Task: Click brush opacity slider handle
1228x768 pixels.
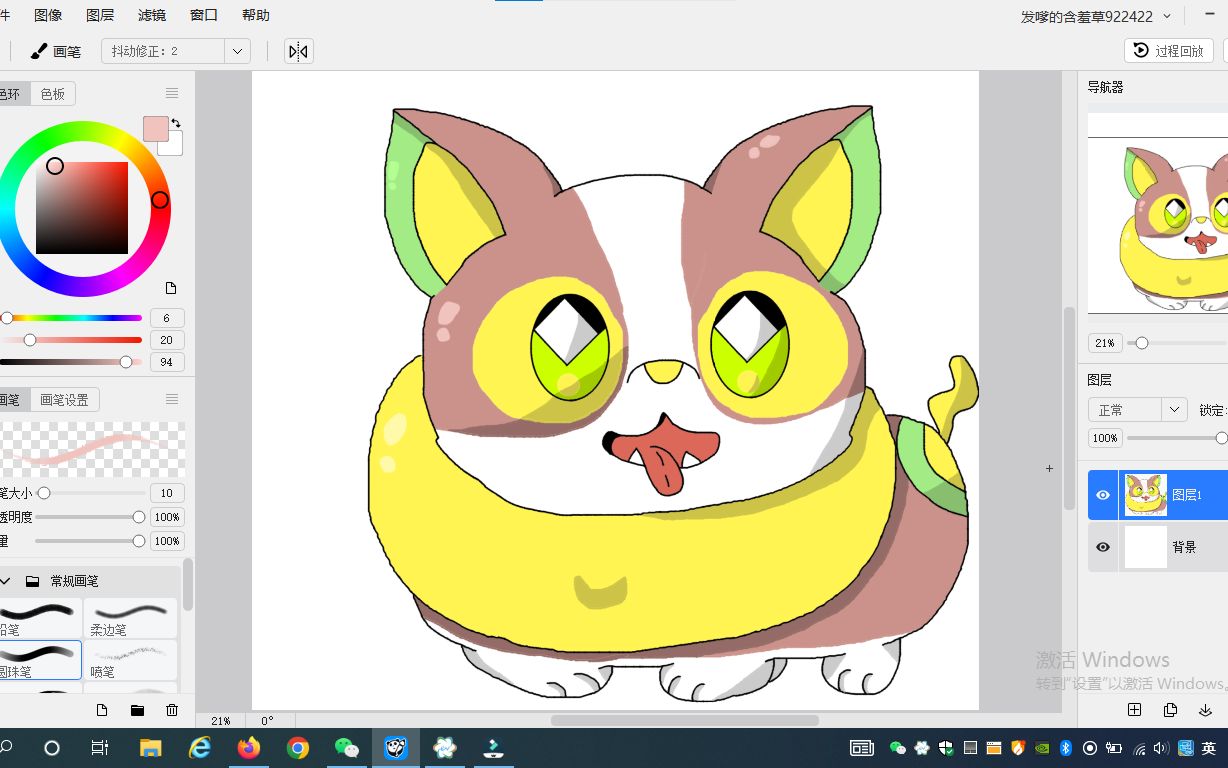Action: [x=139, y=517]
